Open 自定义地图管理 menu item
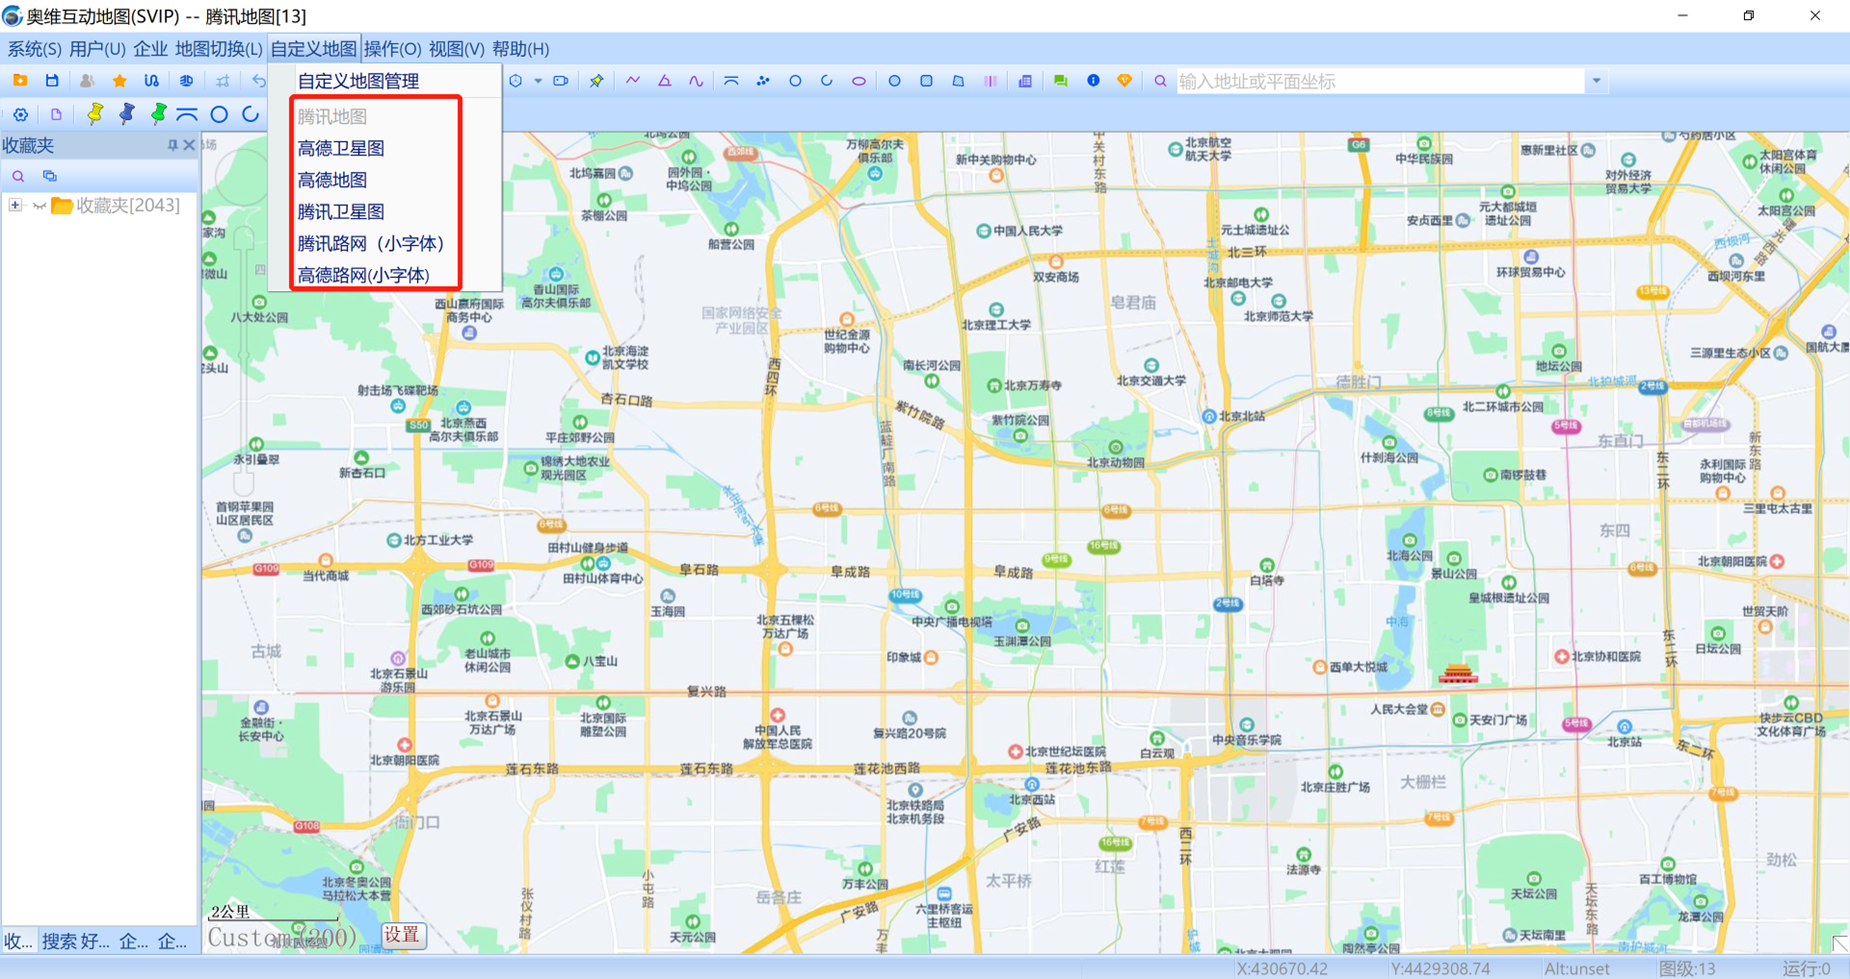1850x979 pixels. [x=358, y=81]
